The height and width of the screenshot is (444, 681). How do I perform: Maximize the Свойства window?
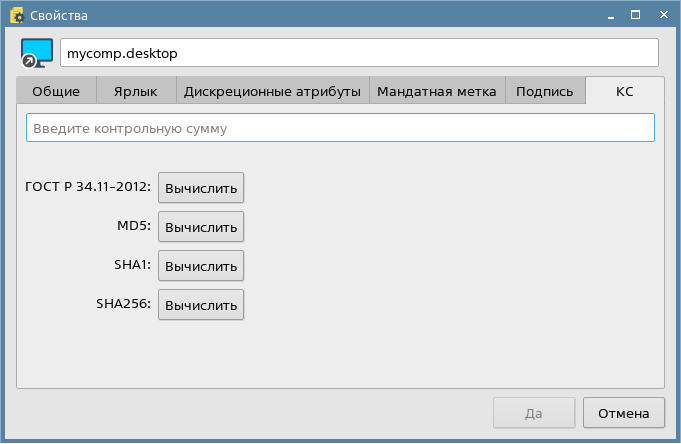(x=636, y=15)
